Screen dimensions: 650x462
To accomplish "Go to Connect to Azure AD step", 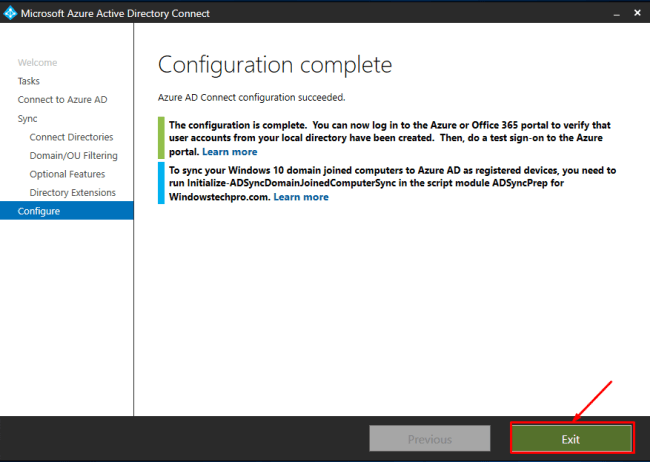I will [63, 100].
